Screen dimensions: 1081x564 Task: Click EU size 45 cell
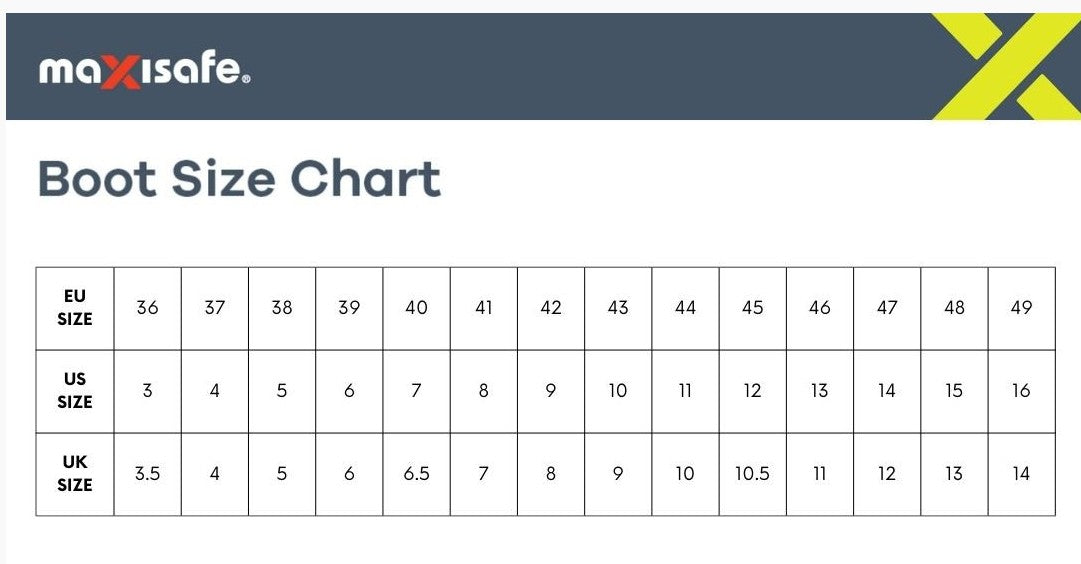tap(752, 308)
